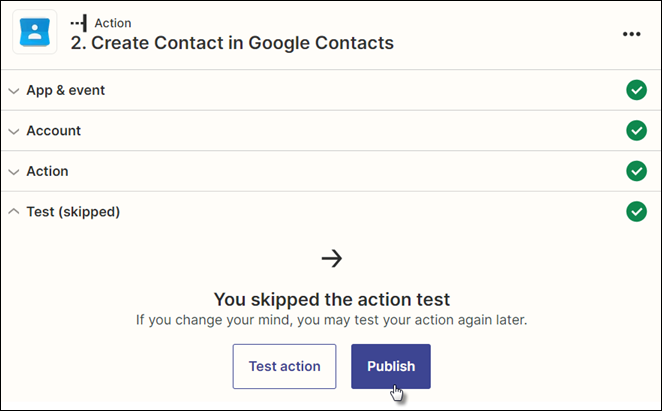Expand the App & event chevron
The image size is (662, 411).
[x=14, y=91]
